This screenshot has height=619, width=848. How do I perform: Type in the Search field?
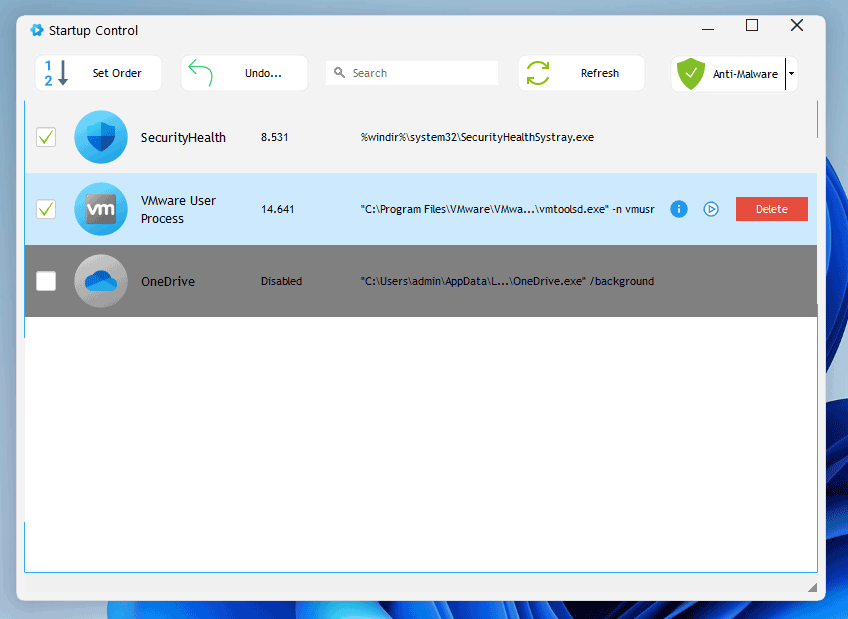coord(420,73)
